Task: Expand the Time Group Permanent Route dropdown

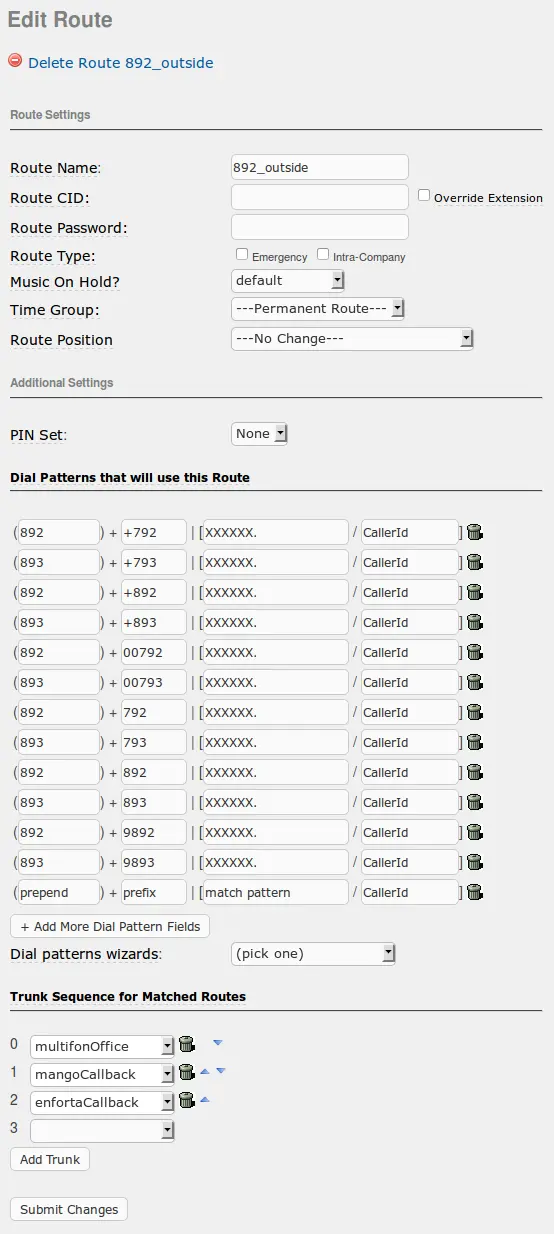Action: click(x=318, y=309)
